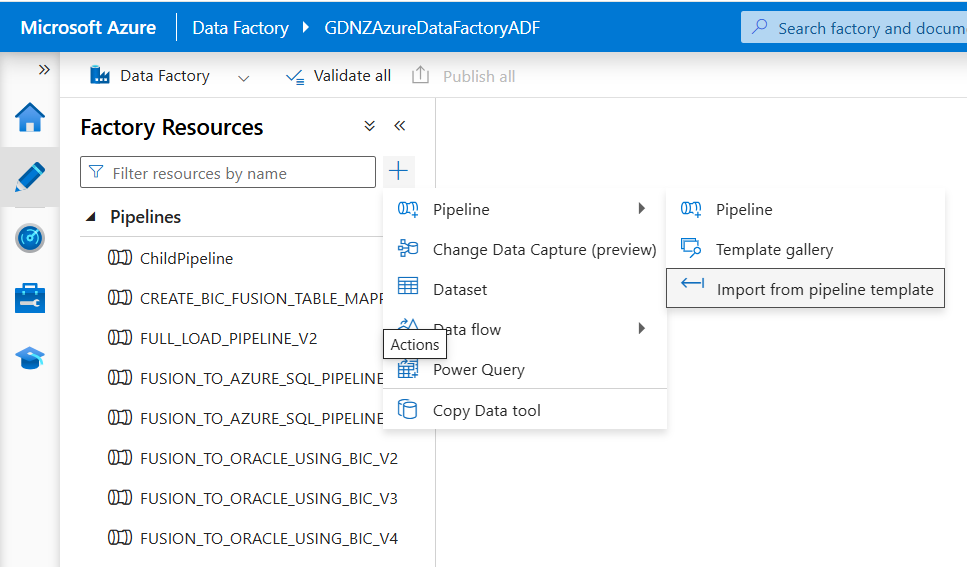
Task: Open the Data Factory dropdown arrow
Action: pos(244,78)
